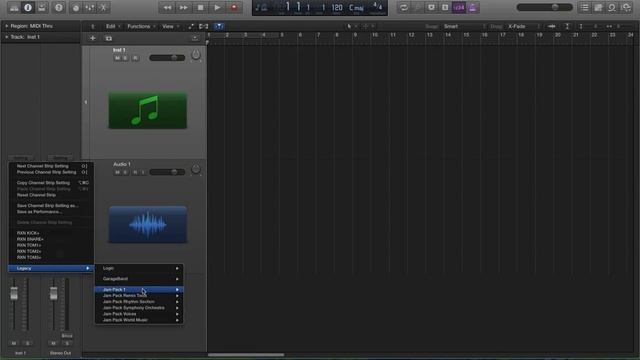Click the duplicate track button
Screen dimensions: 640x360
[109, 38]
